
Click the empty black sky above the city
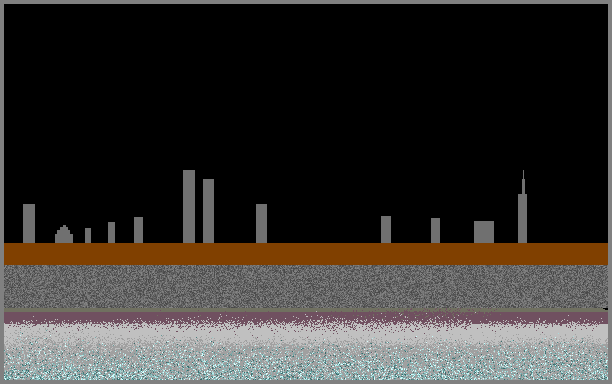click(x=306, y=86)
